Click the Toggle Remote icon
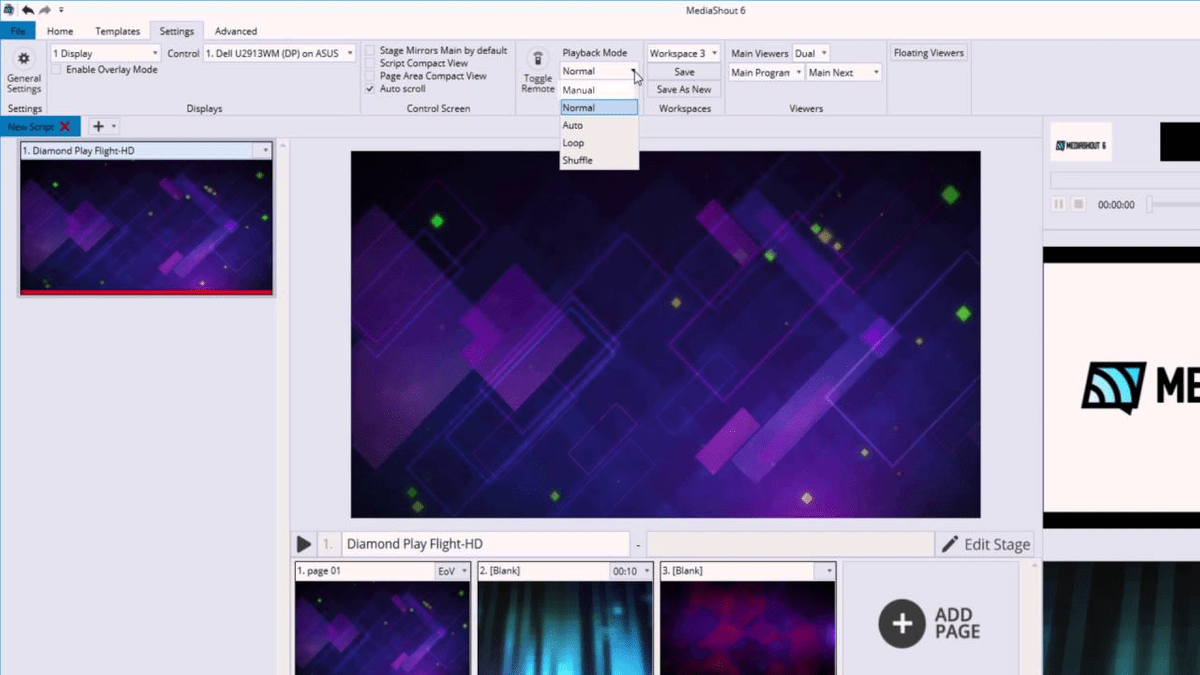This screenshot has width=1200, height=675. tap(537, 59)
